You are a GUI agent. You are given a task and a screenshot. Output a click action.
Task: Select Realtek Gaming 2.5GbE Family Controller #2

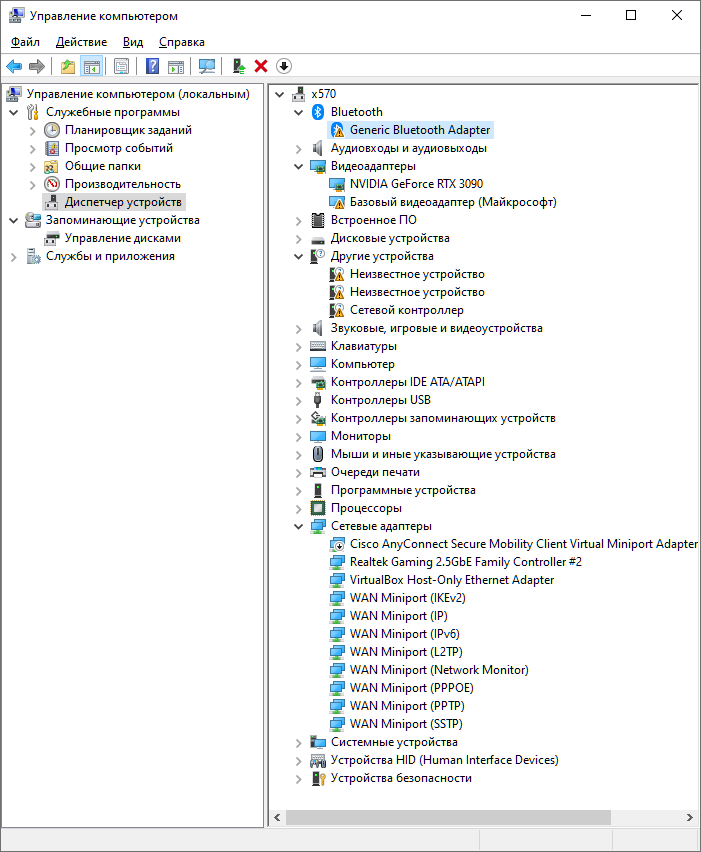click(466, 562)
